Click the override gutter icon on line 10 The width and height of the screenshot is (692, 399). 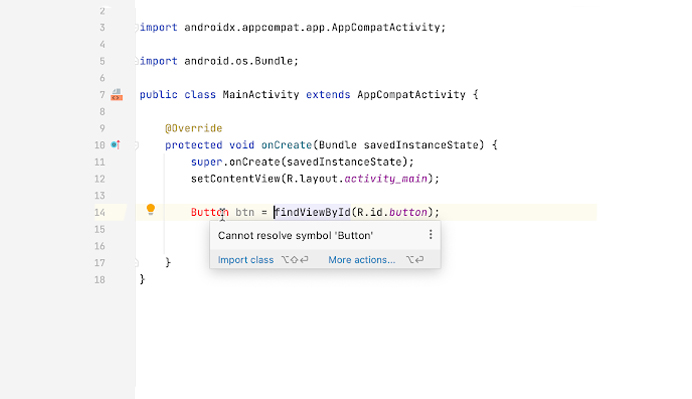point(116,145)
